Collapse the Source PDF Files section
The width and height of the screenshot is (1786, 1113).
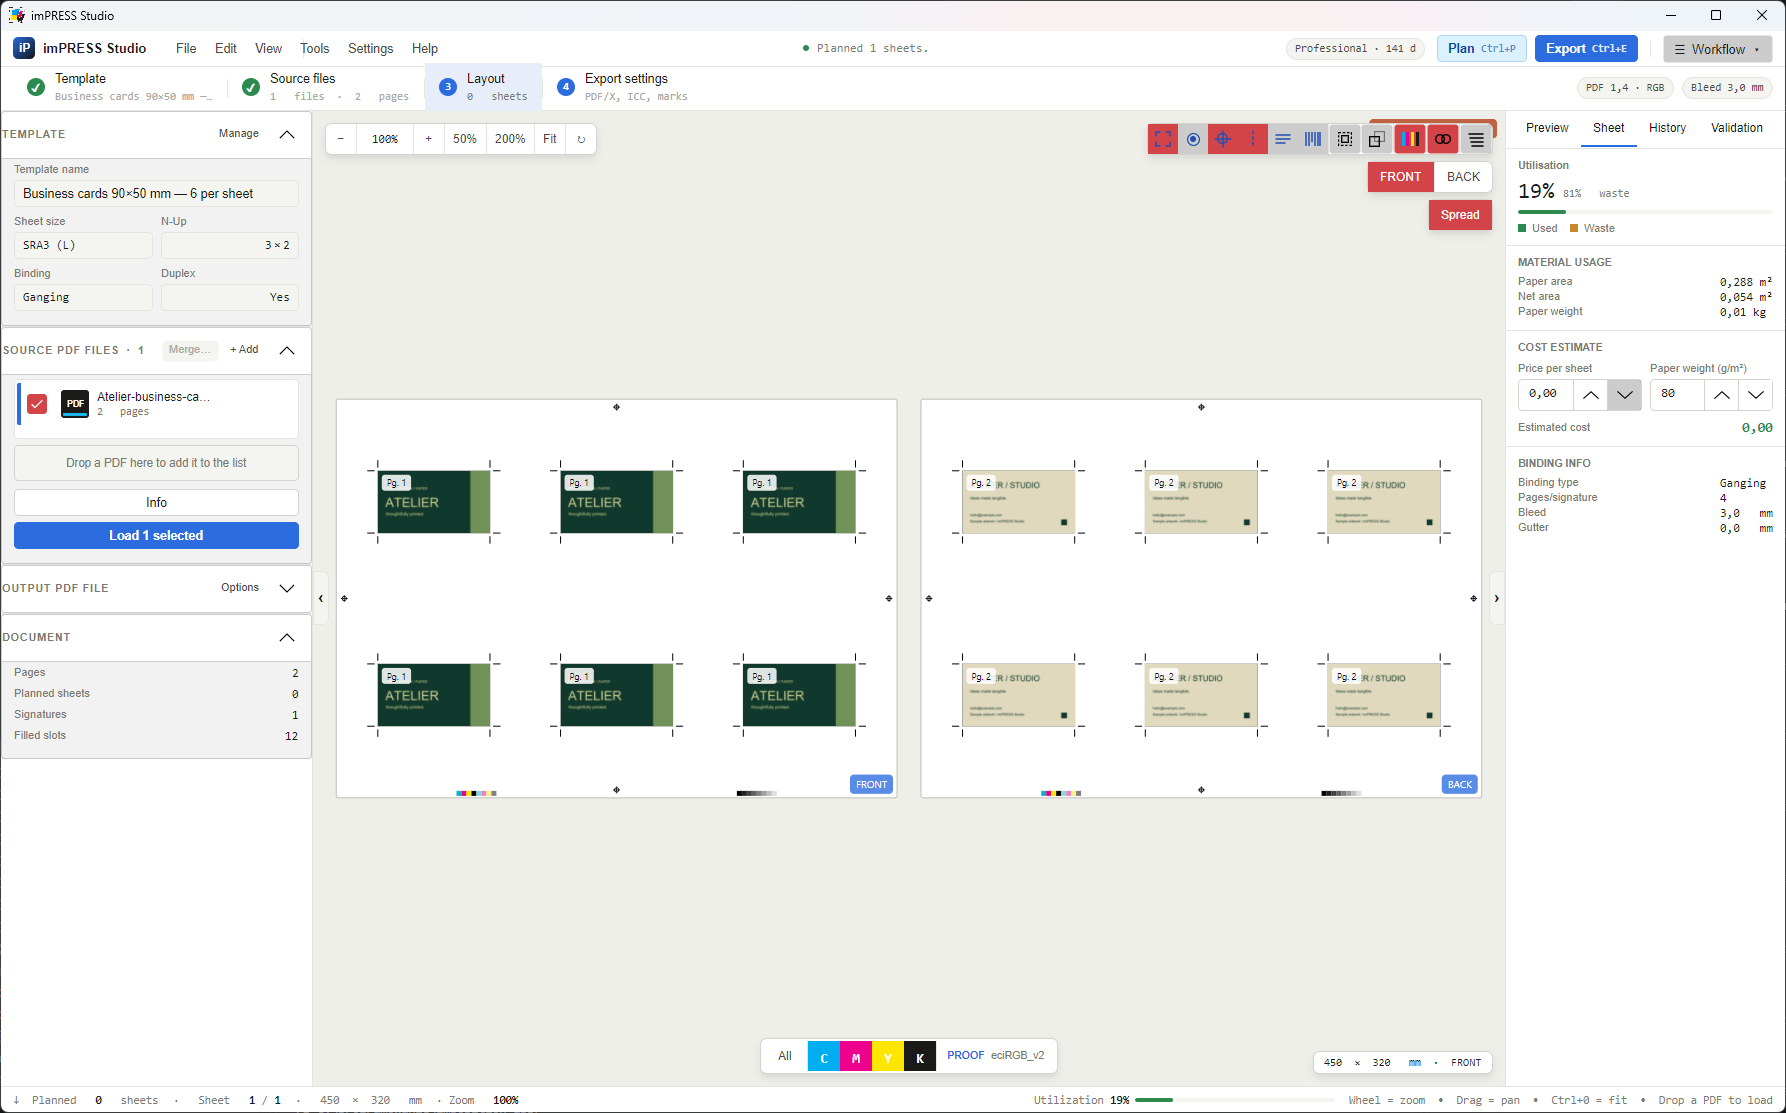tap(287, 350)
